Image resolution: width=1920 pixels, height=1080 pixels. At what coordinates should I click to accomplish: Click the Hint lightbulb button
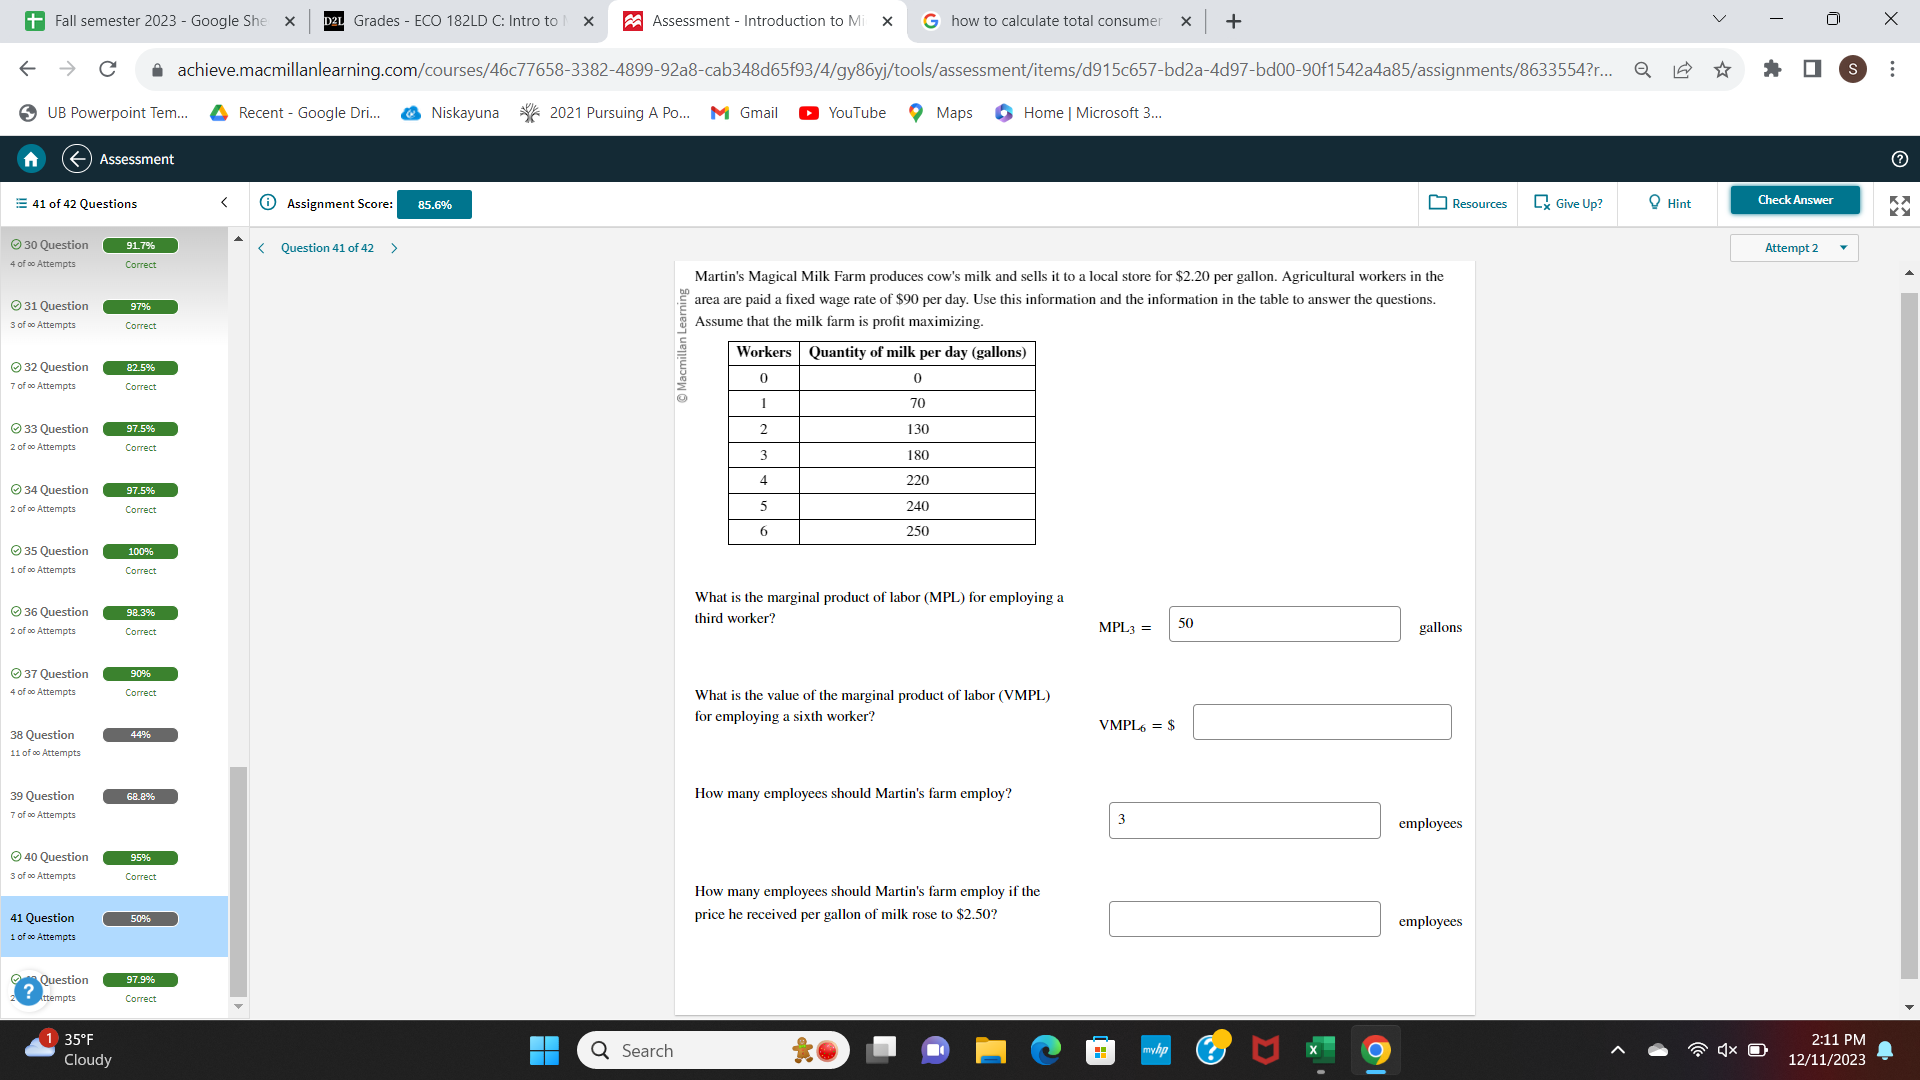tap(1669, 203)
